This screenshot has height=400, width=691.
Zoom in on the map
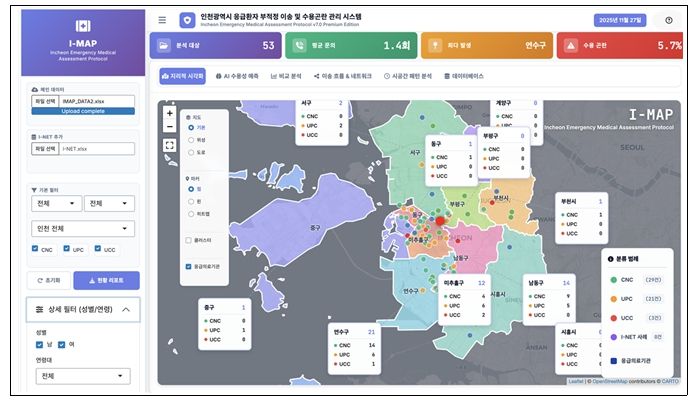170,113
